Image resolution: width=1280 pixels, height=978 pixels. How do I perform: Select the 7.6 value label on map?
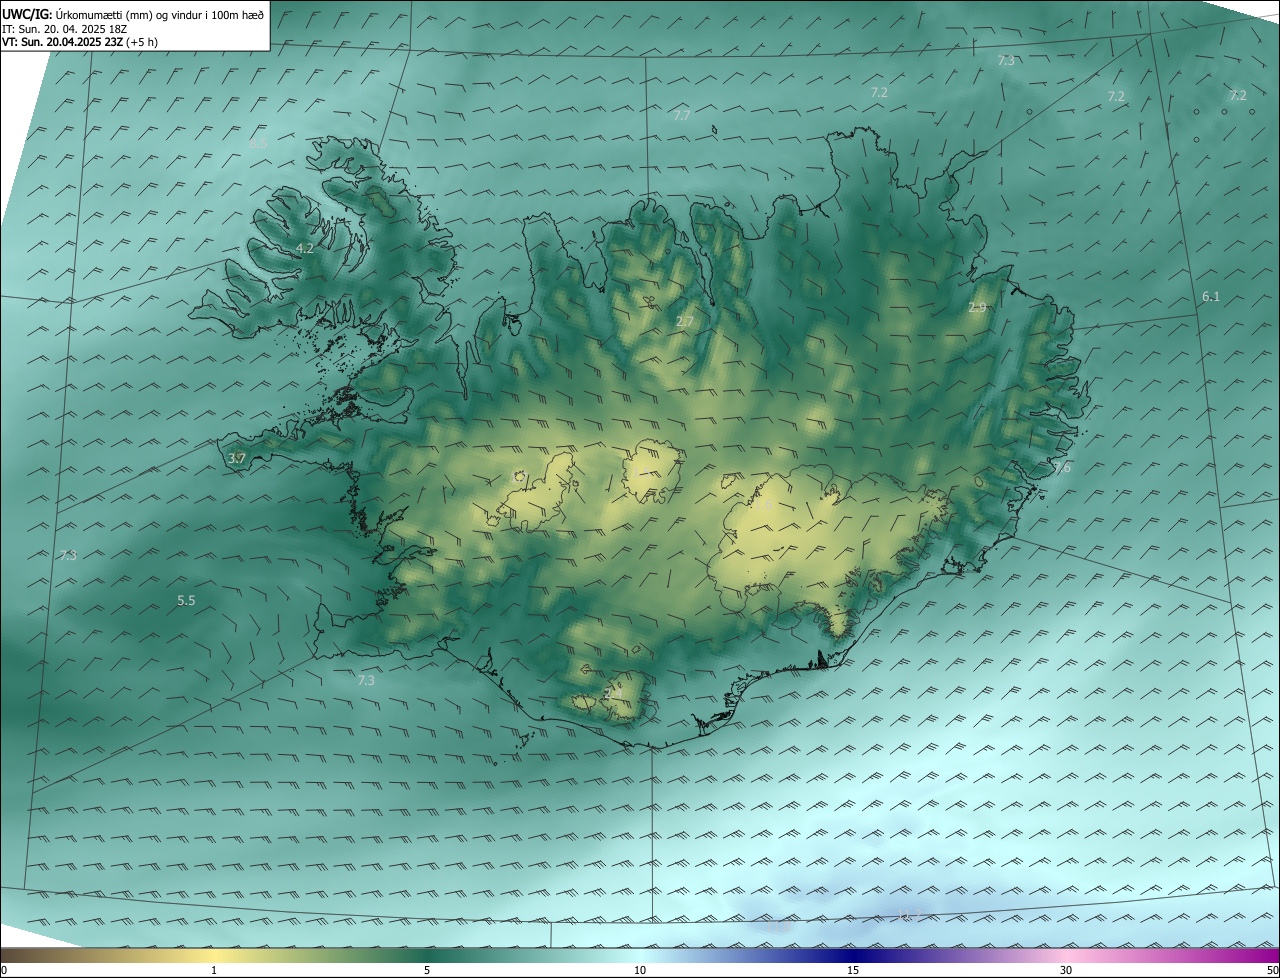click(1062, 468)
